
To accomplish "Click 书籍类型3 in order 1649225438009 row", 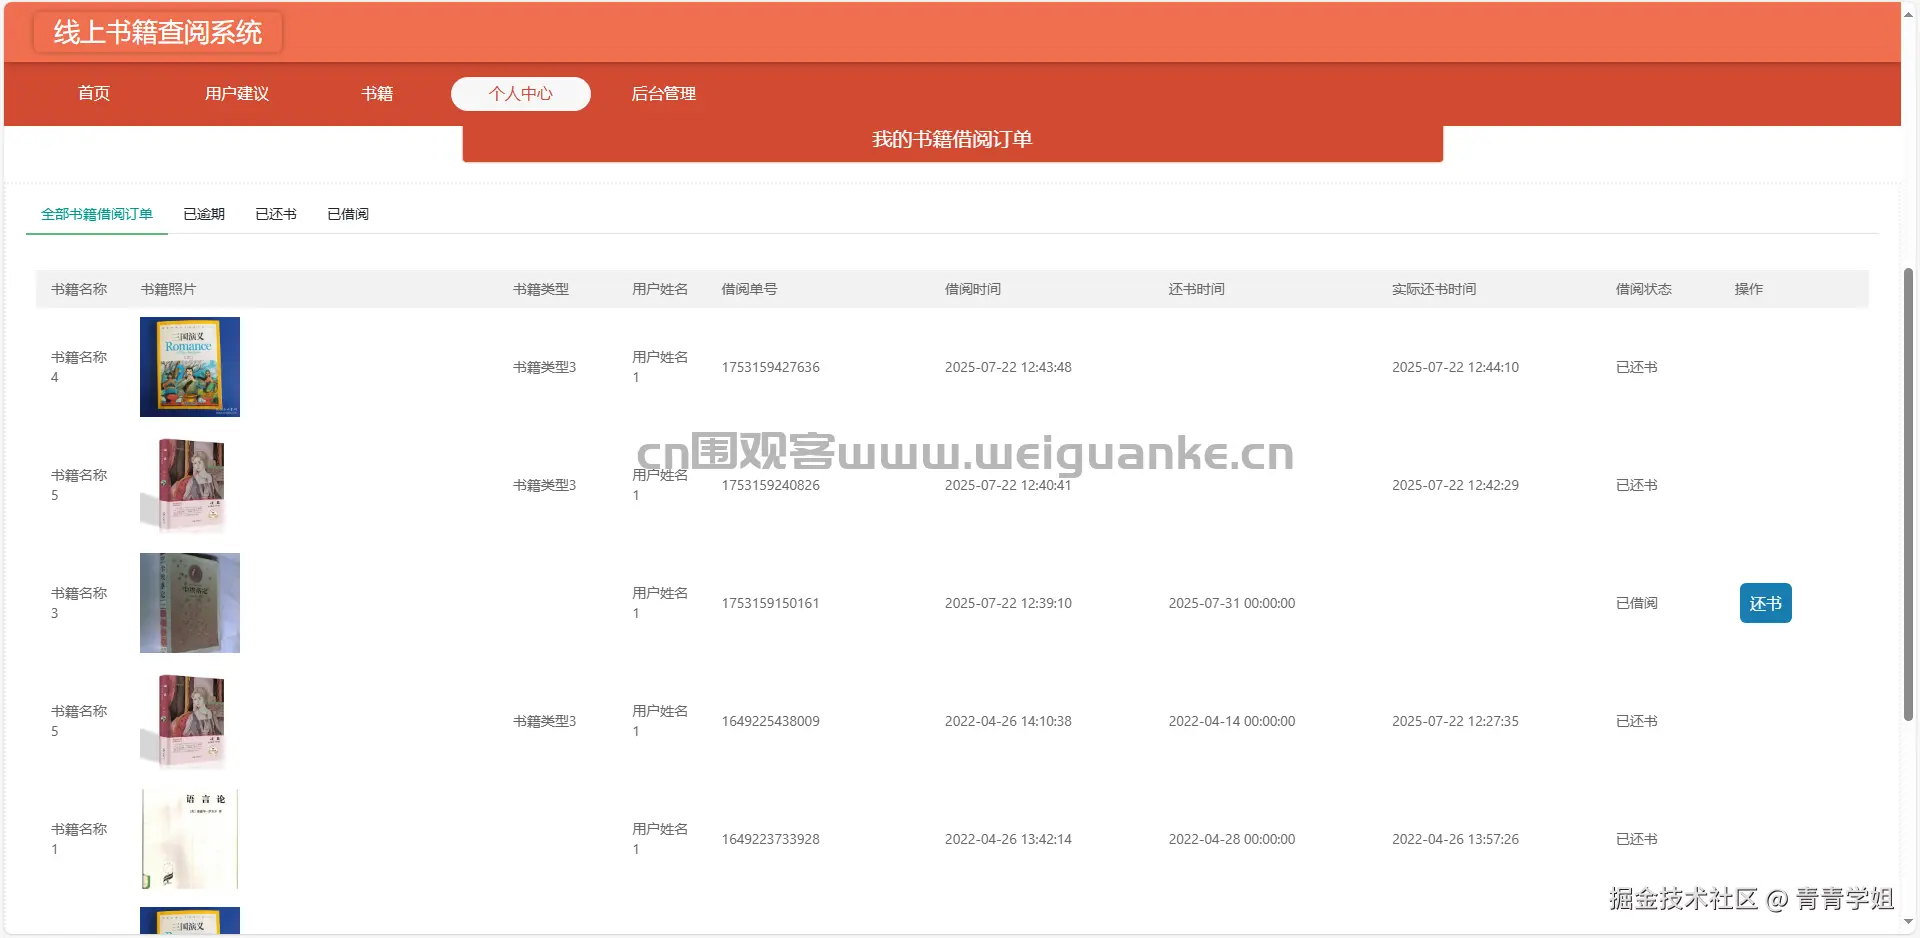I will pos(545,721).
